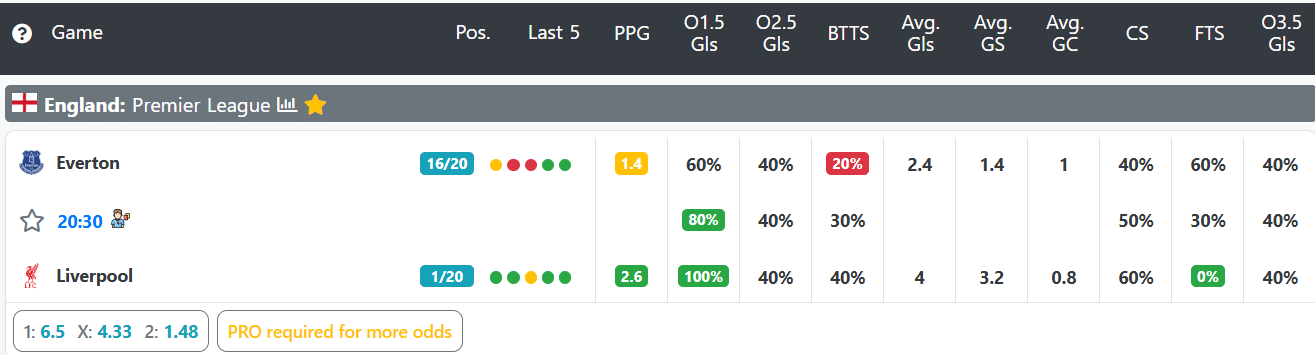Screen dimensions: 1315x364
Task: Click the yellow Premier League favorite star
Action: pyautogui.click(x=315, y=104)
